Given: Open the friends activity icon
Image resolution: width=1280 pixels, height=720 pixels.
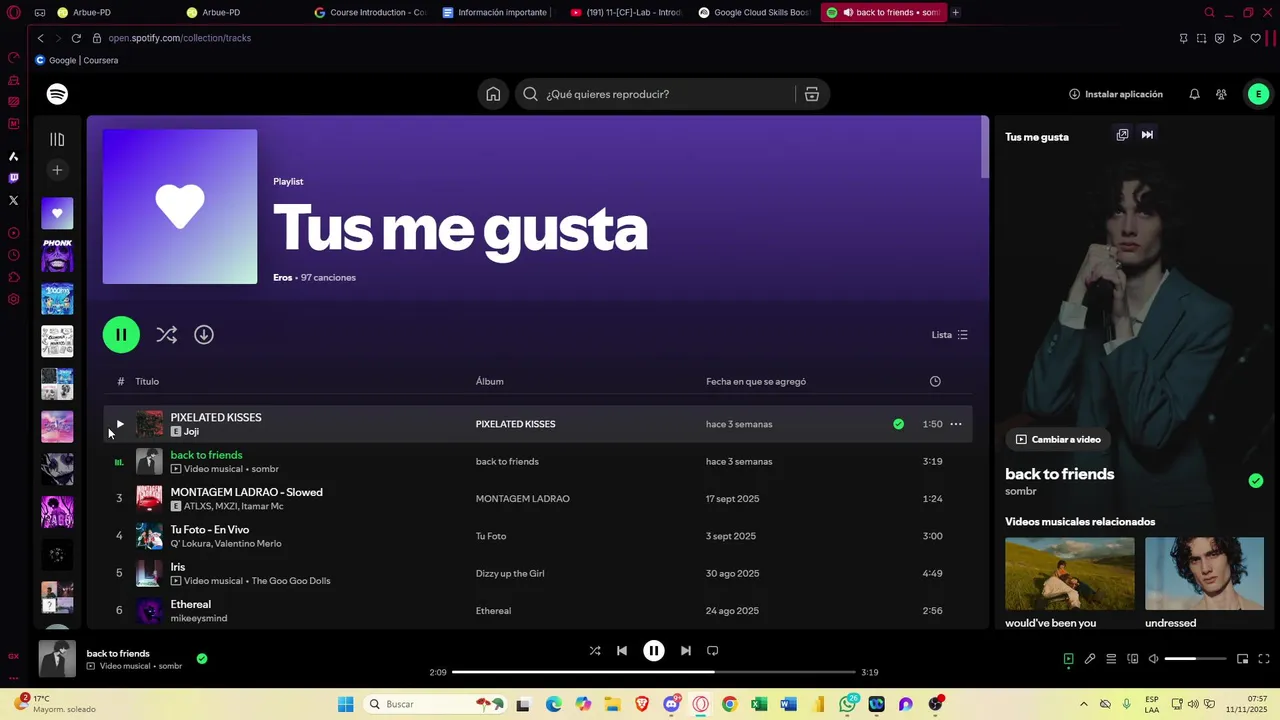Looking at the screenshot, I should (1221, 94).
